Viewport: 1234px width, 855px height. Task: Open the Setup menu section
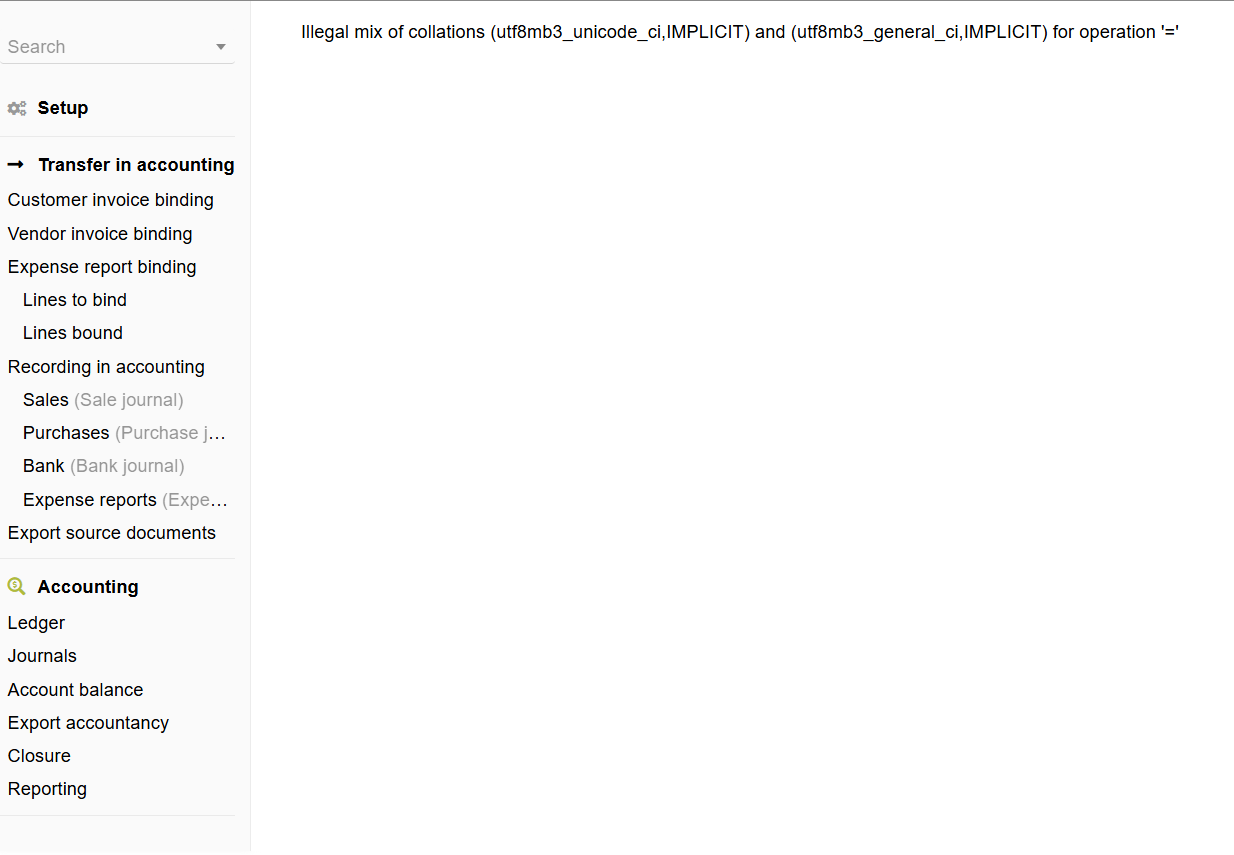click(63, 108)
